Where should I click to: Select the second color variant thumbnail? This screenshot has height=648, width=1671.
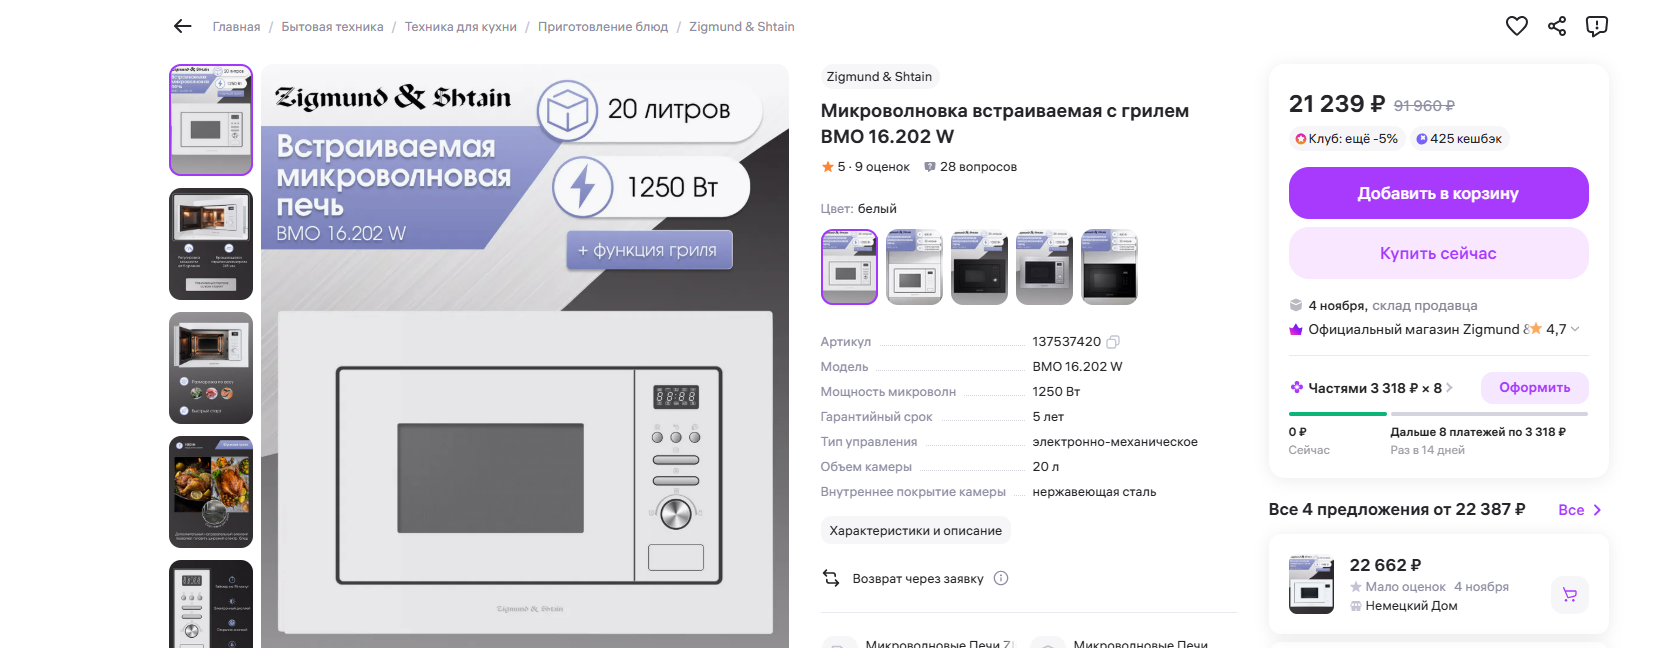tap(914, 267)
